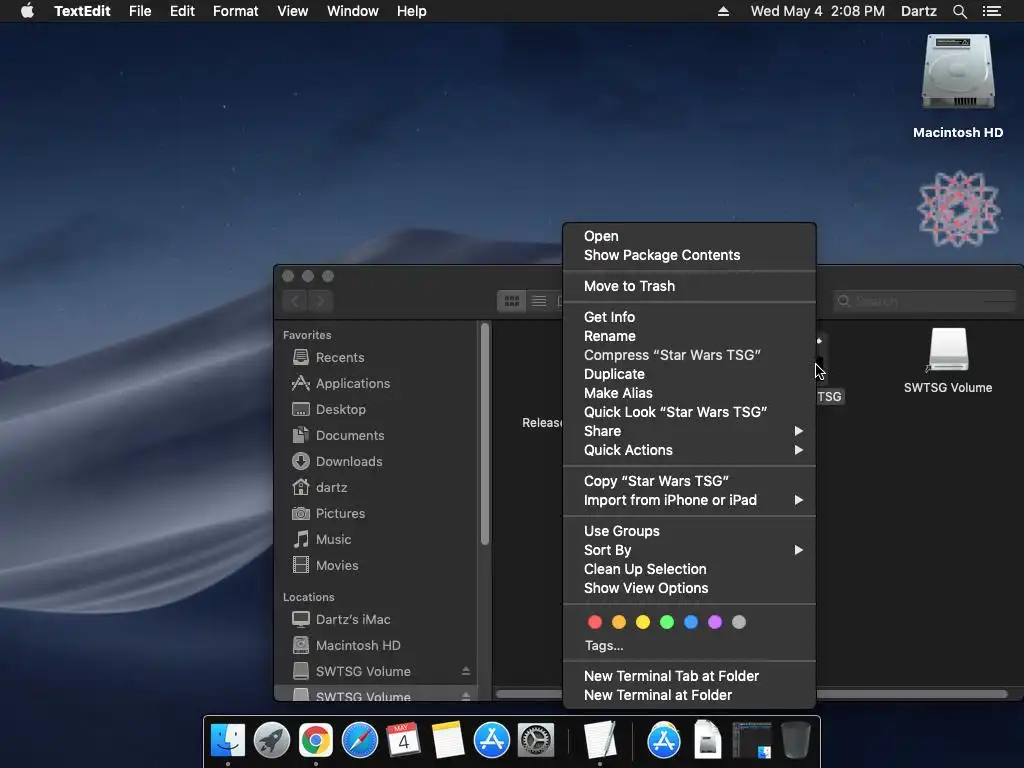Open the Trash in the Dock

pyautogui.click(x=795, y=741)
